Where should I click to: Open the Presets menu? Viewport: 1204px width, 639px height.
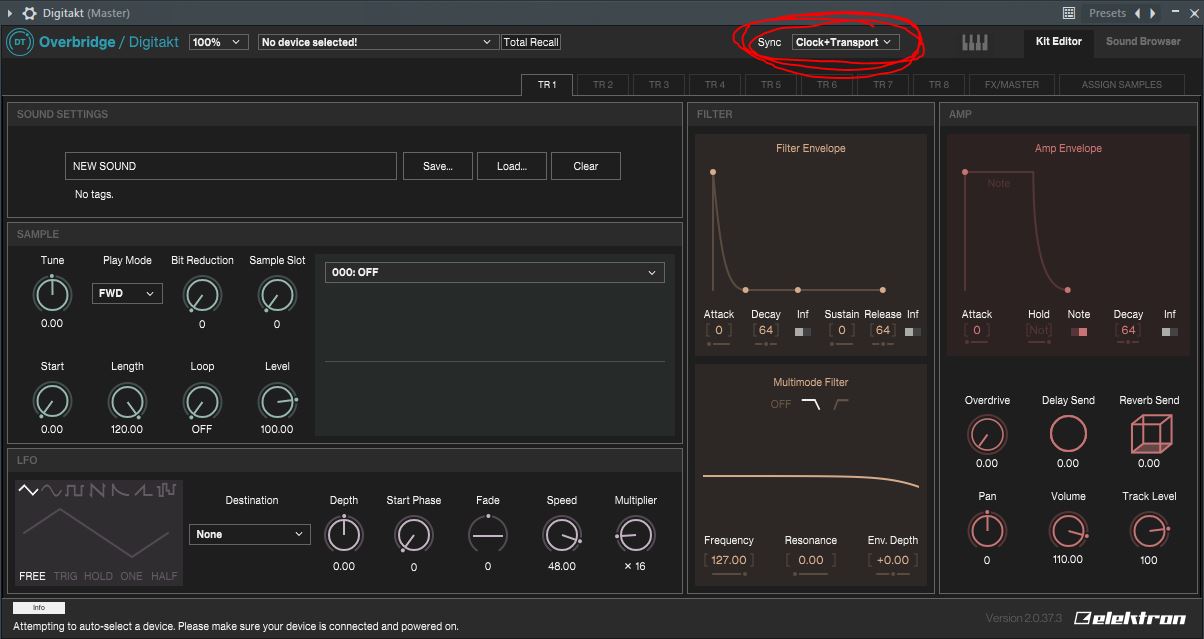1107,13
